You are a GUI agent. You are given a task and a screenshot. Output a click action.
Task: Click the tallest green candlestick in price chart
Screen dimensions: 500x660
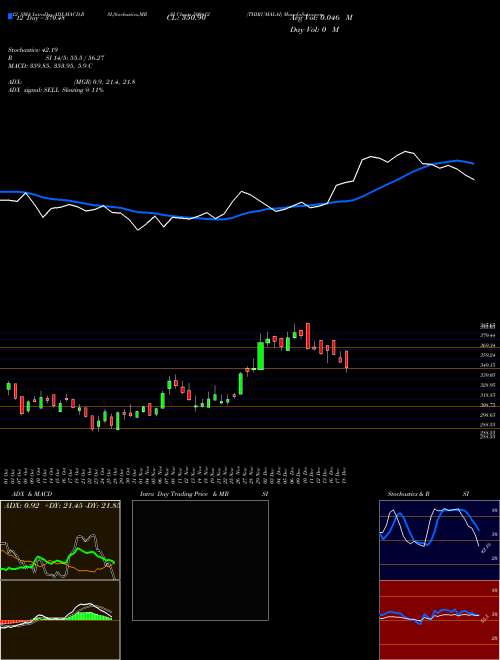[x=261, y=355]
